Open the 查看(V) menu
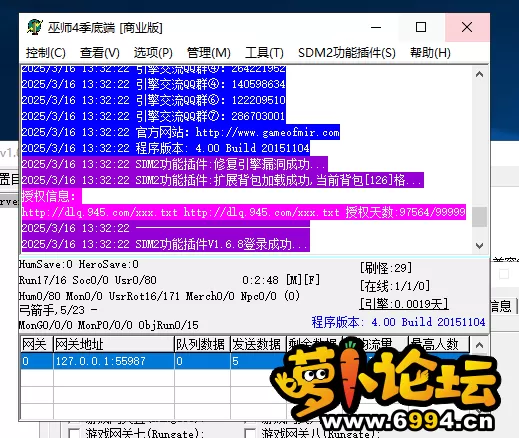Viewport: 519px width, 438px height. tap(100, 53)
